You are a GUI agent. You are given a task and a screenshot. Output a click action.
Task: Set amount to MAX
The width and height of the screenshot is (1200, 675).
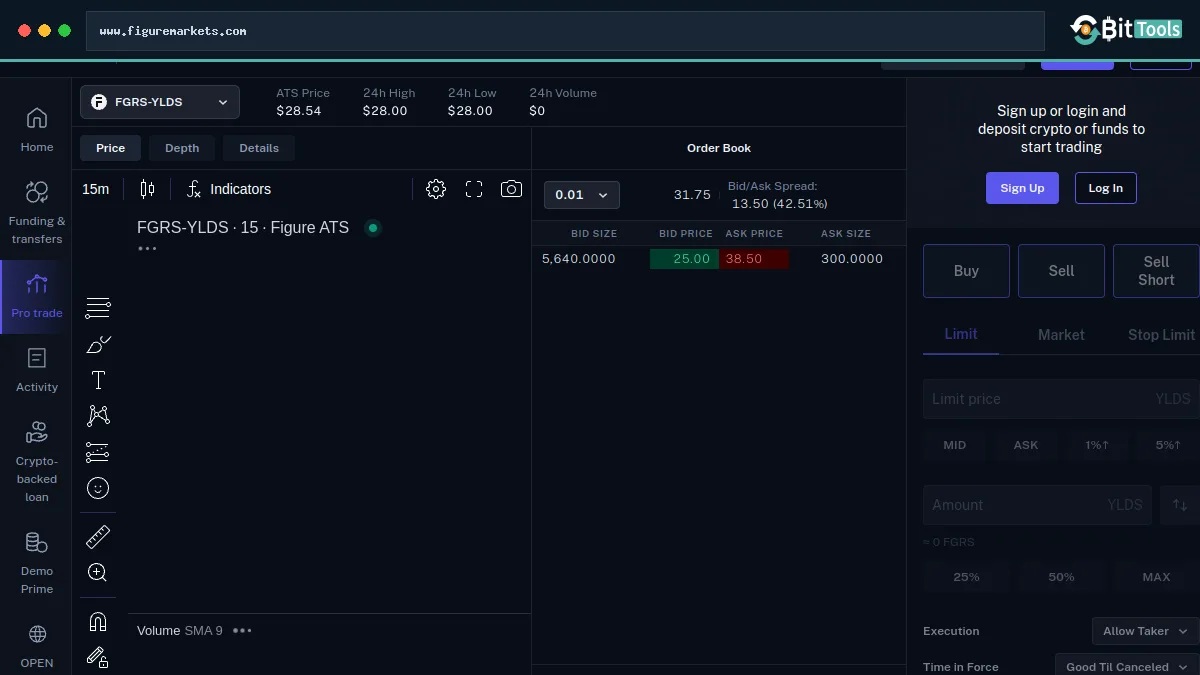coord(1156,577)
